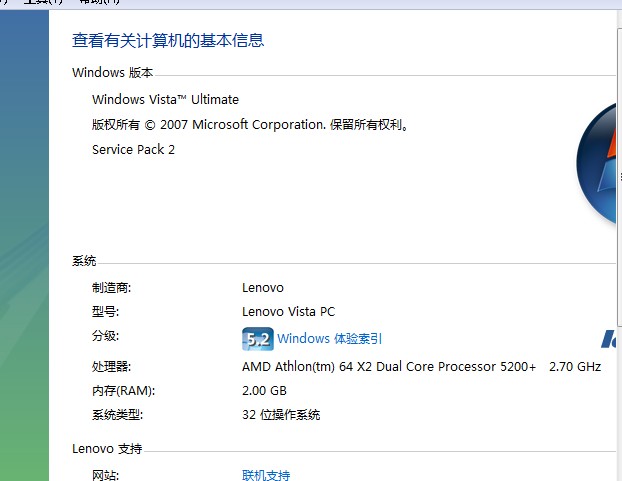This screenshot has width=622, height=481.
Task: Open the 联机支持 link
Action: [266, 475]
